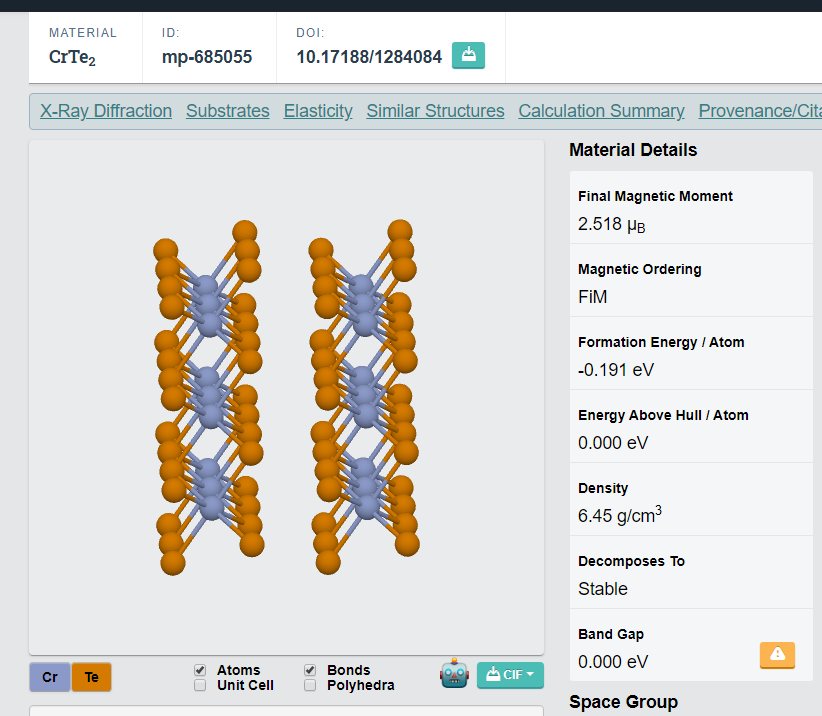This screenshot has width=822, height=716.
Task: Open the Calculation Summary link
Action: click(601, 111)
